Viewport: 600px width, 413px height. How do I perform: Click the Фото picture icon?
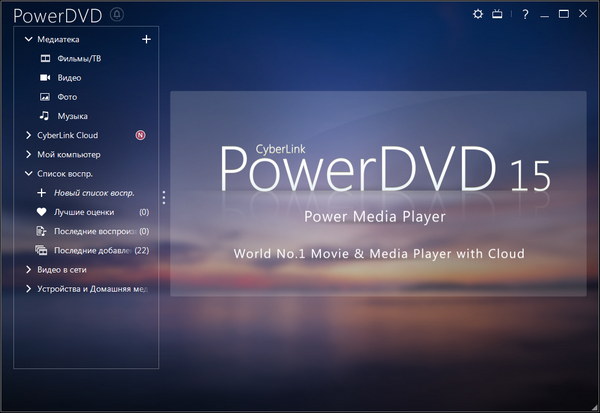tap(45, 97)
